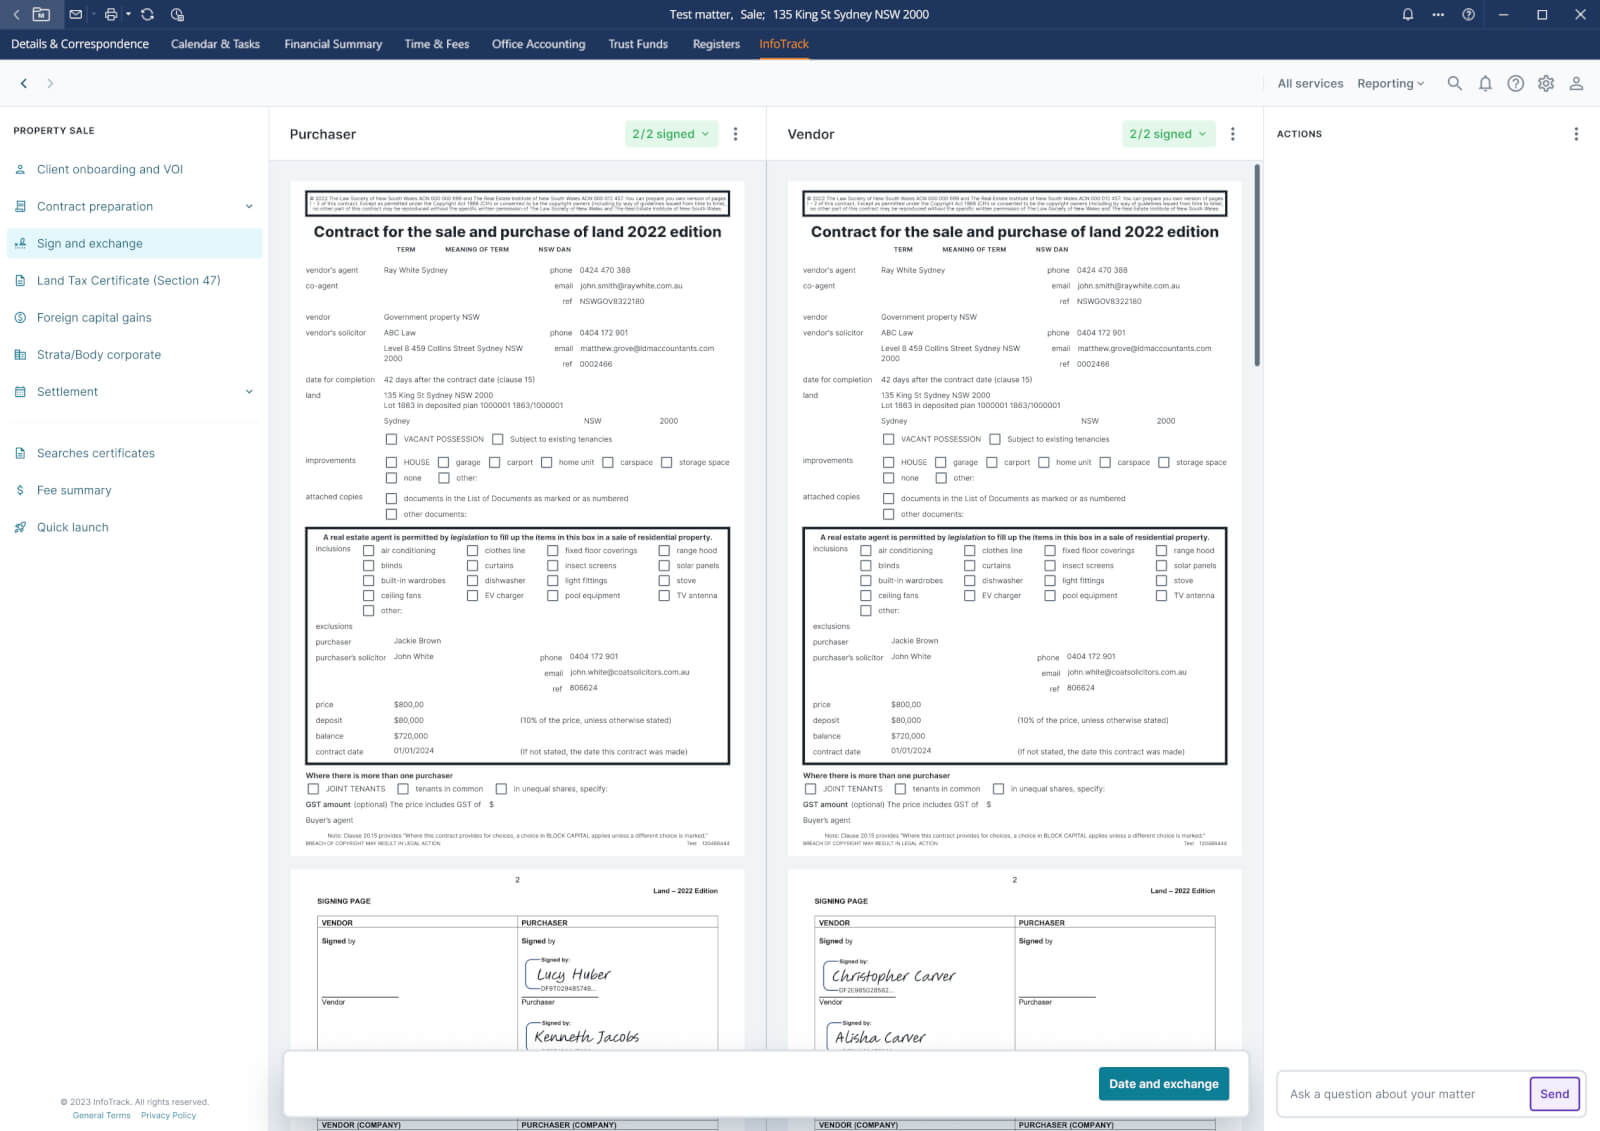
Task: Click the Foreign capital gains dollar icon
Action: pyautogui.click(x=20, y=317)
